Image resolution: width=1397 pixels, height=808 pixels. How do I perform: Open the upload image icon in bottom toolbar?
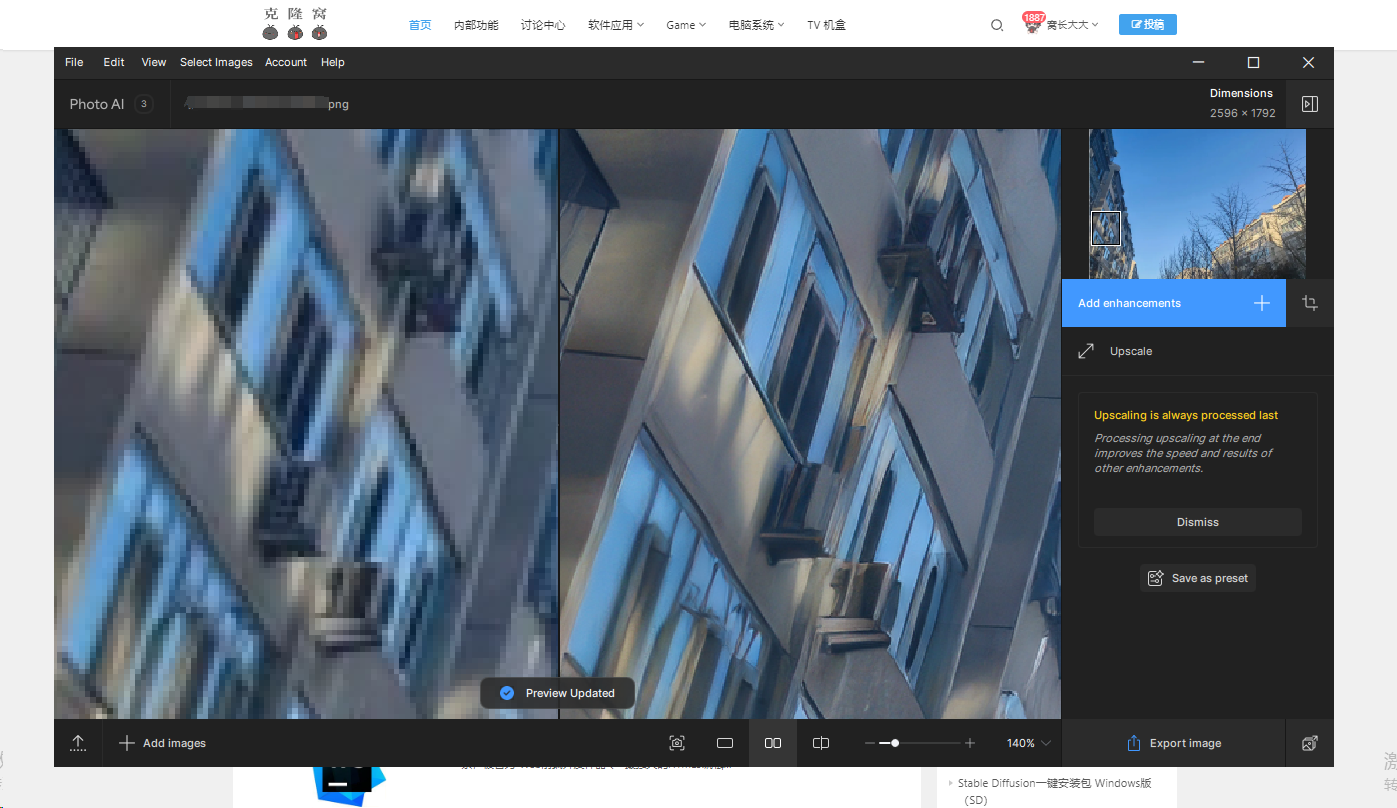pos(78,743)
